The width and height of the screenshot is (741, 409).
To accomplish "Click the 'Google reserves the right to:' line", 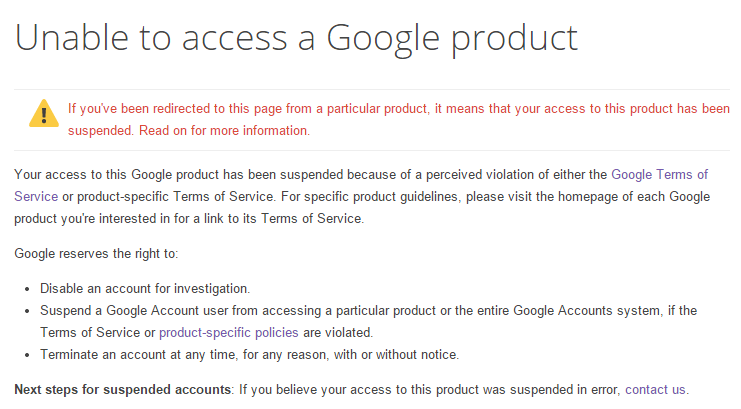I will pyautogui.click(x=96, y=253).
